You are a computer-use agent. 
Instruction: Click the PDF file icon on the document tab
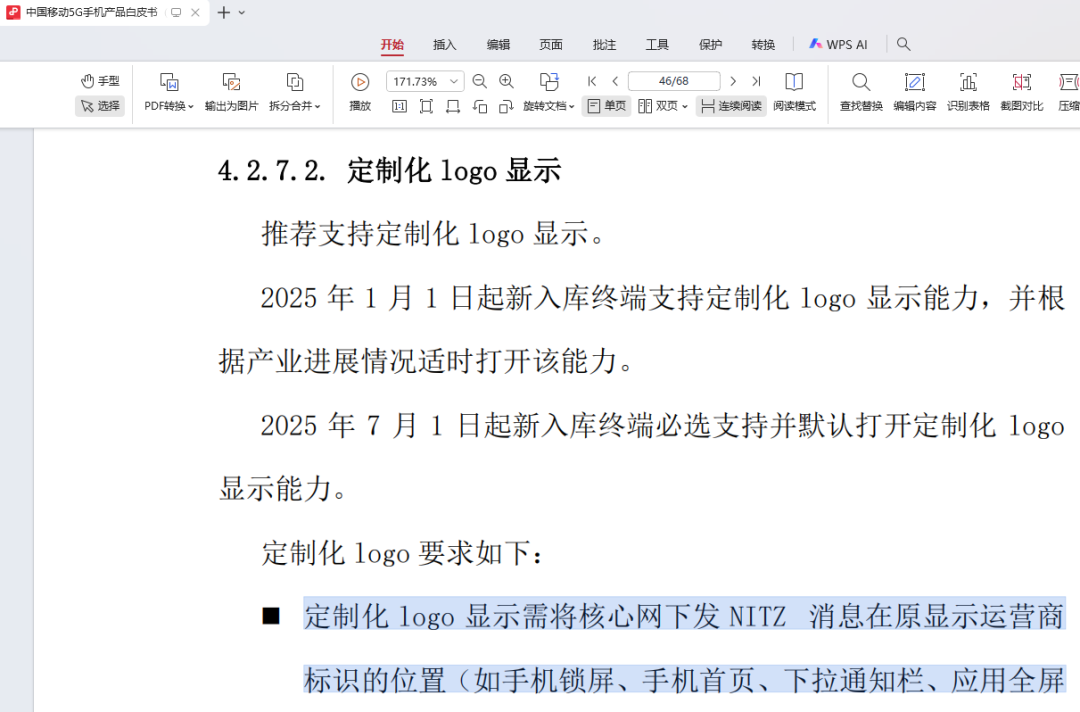[x=13, y=12]
